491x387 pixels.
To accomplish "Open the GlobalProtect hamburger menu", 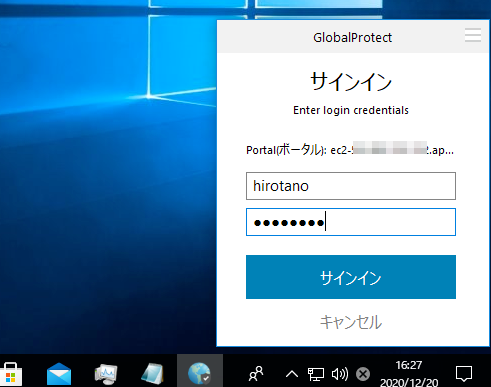I will [473, 35].
